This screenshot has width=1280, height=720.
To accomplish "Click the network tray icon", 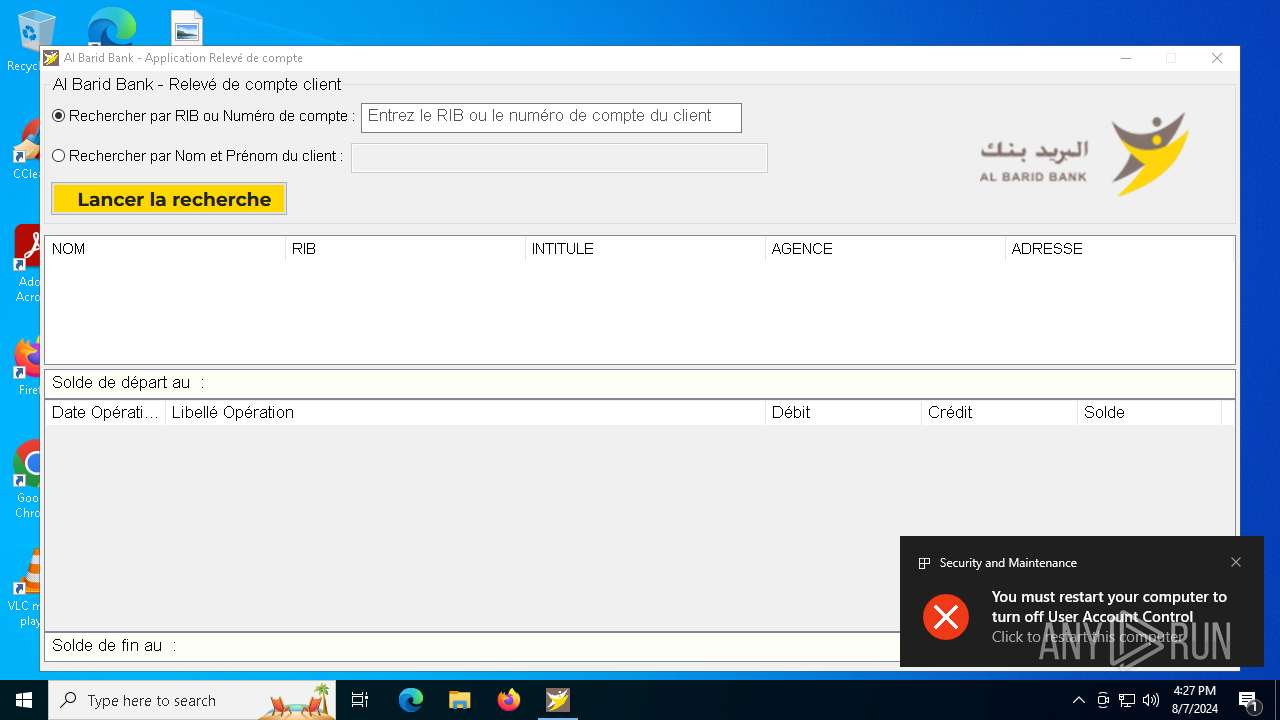I will tap(1127, 700).
